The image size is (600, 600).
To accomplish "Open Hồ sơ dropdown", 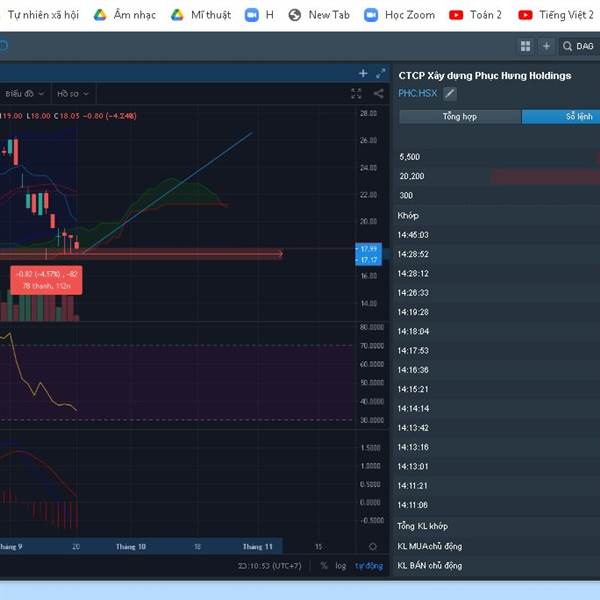I will pos(73,94).
